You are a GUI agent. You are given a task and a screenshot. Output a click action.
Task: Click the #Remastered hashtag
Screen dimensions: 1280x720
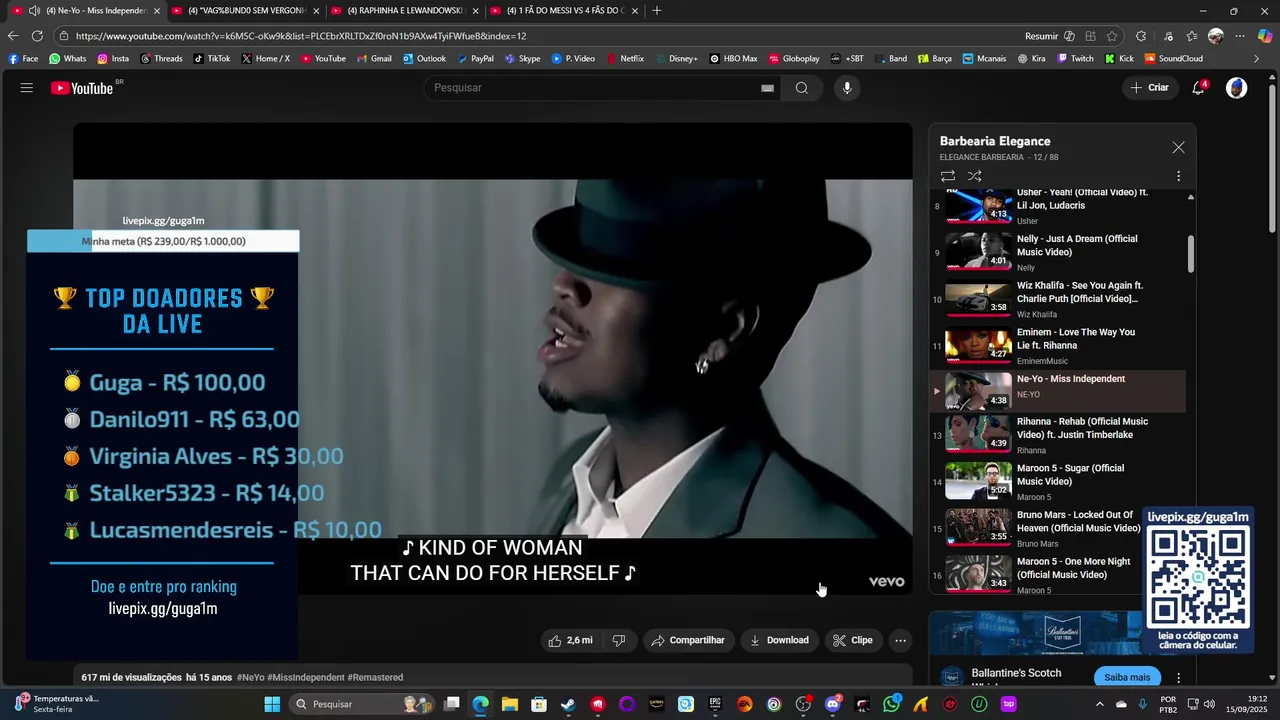tap(375, 677)
